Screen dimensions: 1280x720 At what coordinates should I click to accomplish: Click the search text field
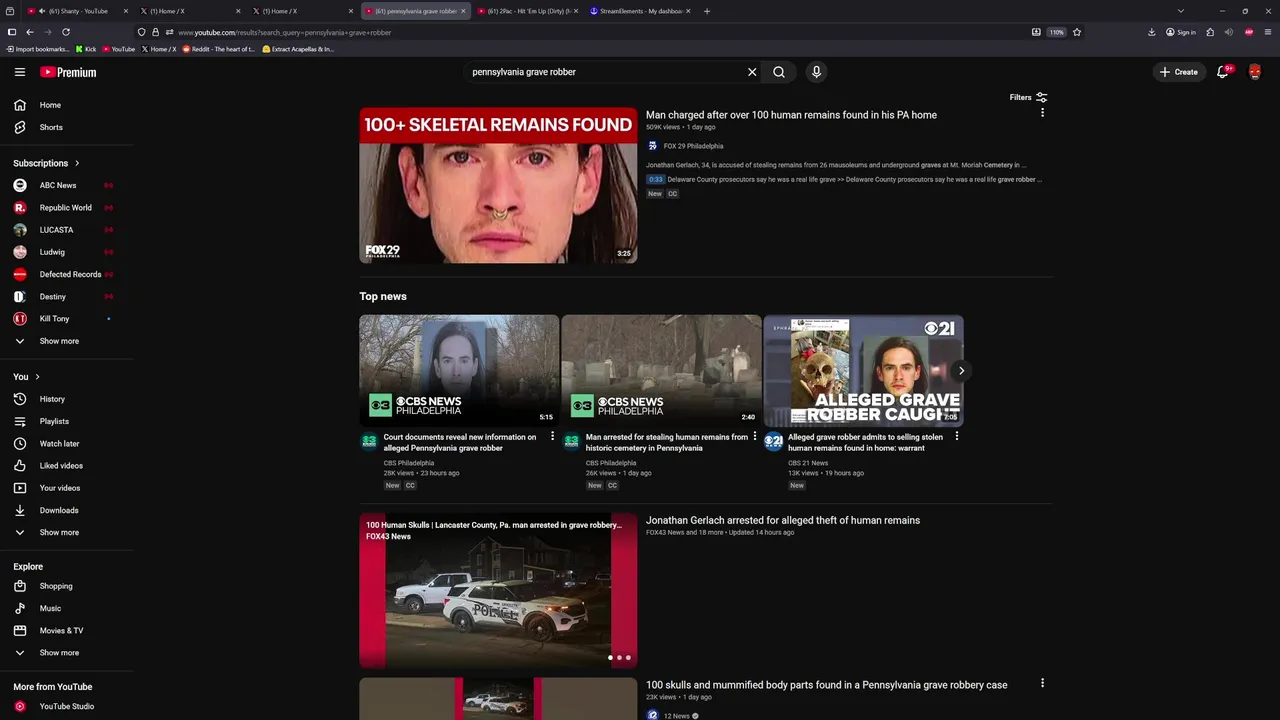pos(605,72)
